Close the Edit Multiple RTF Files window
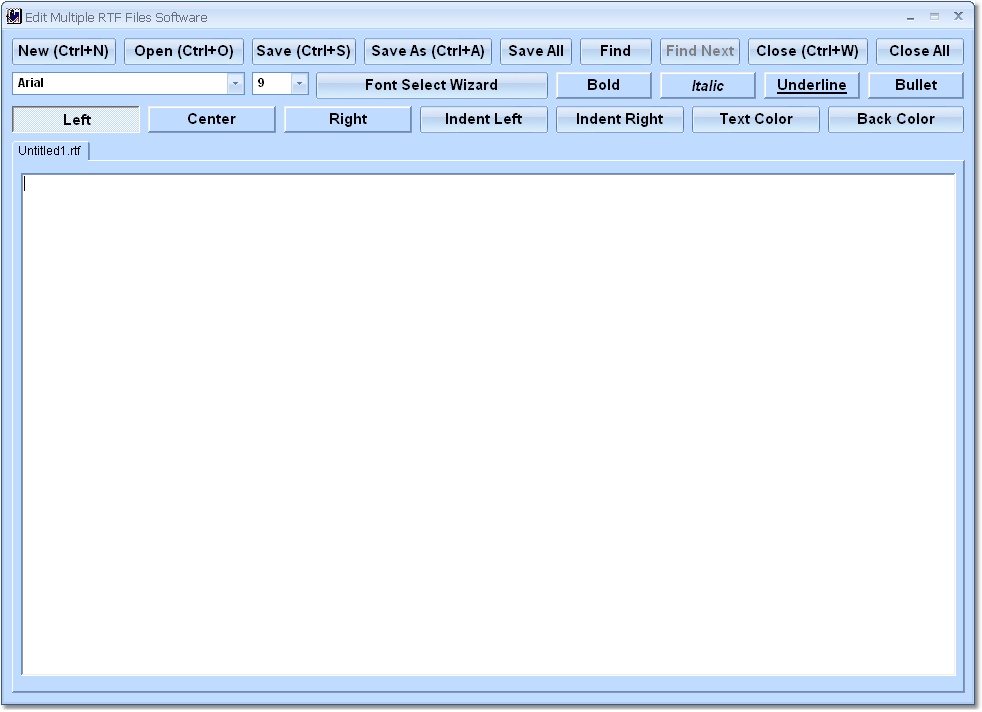This screenshot has width=982, height=712. coord(958,16)
